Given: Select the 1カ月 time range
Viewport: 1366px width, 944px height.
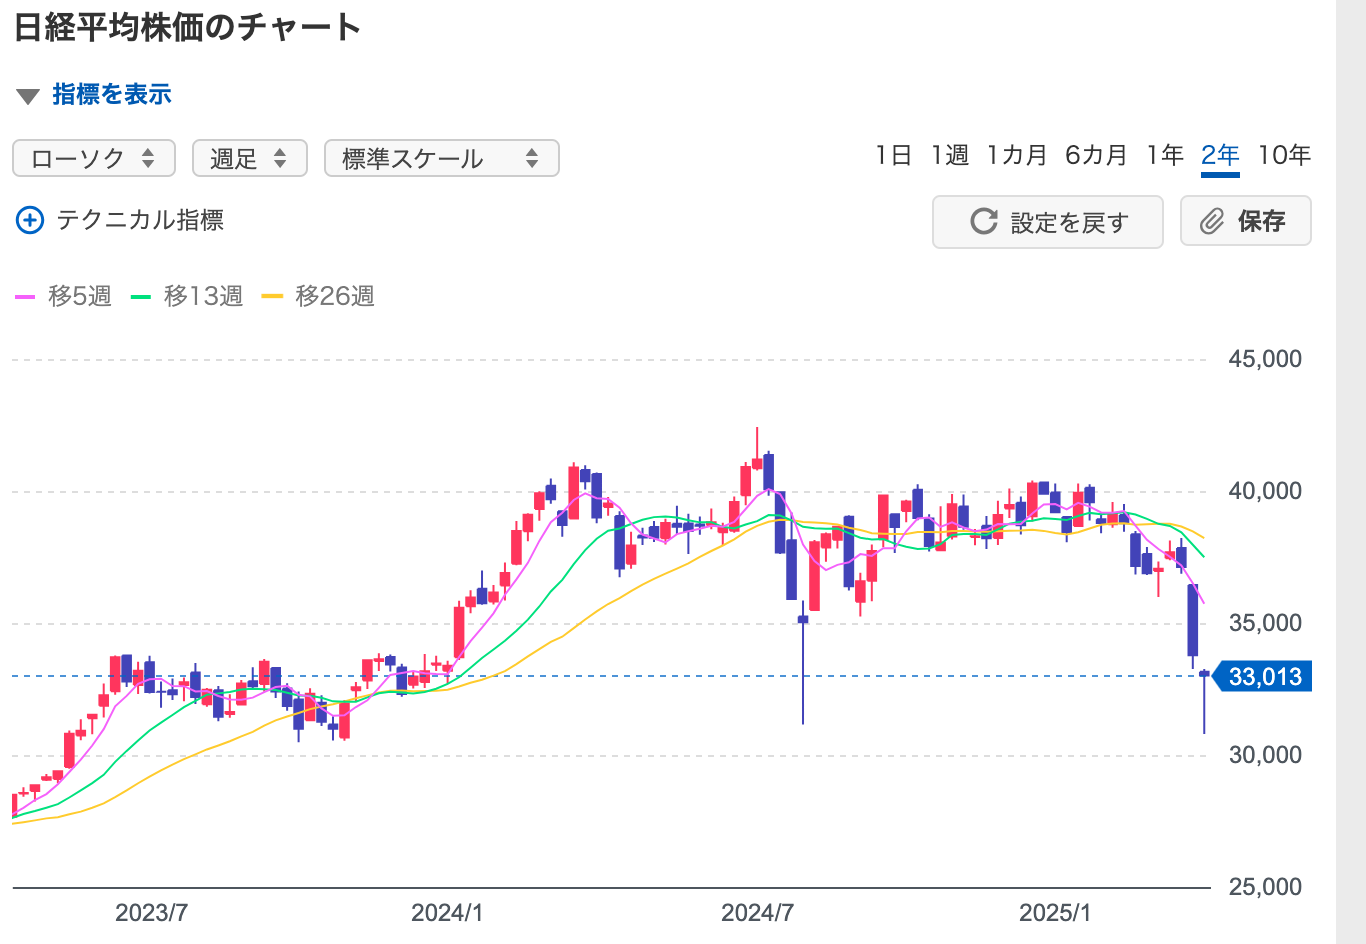Looking at the screenshot, I should coord(1017,155).
